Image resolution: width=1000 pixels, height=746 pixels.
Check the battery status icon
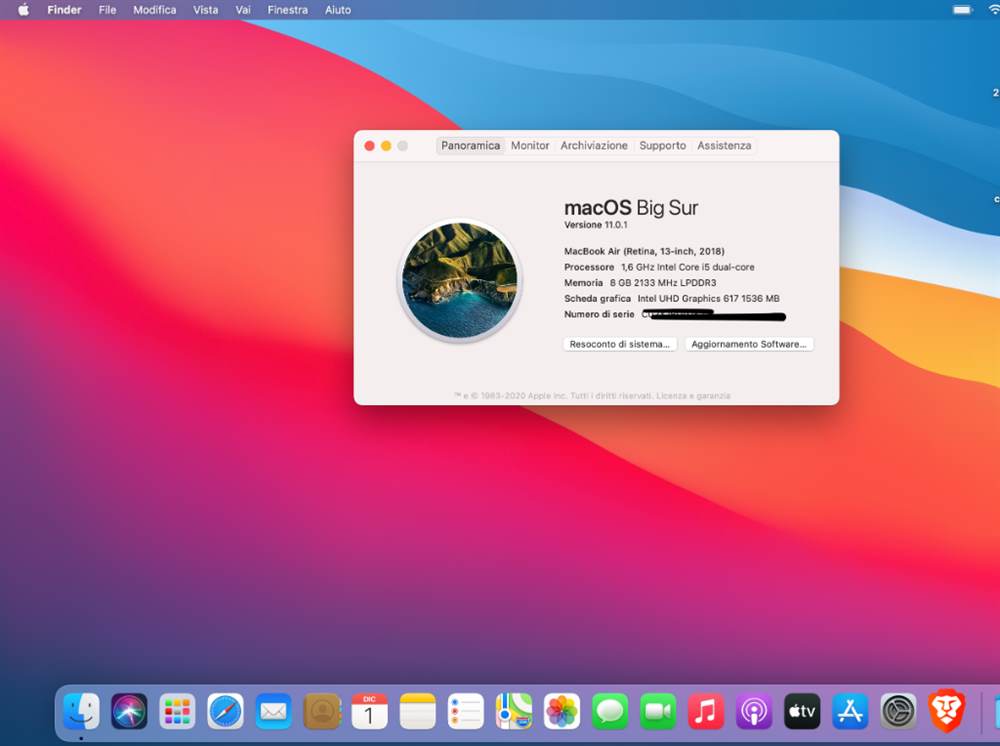962,10
